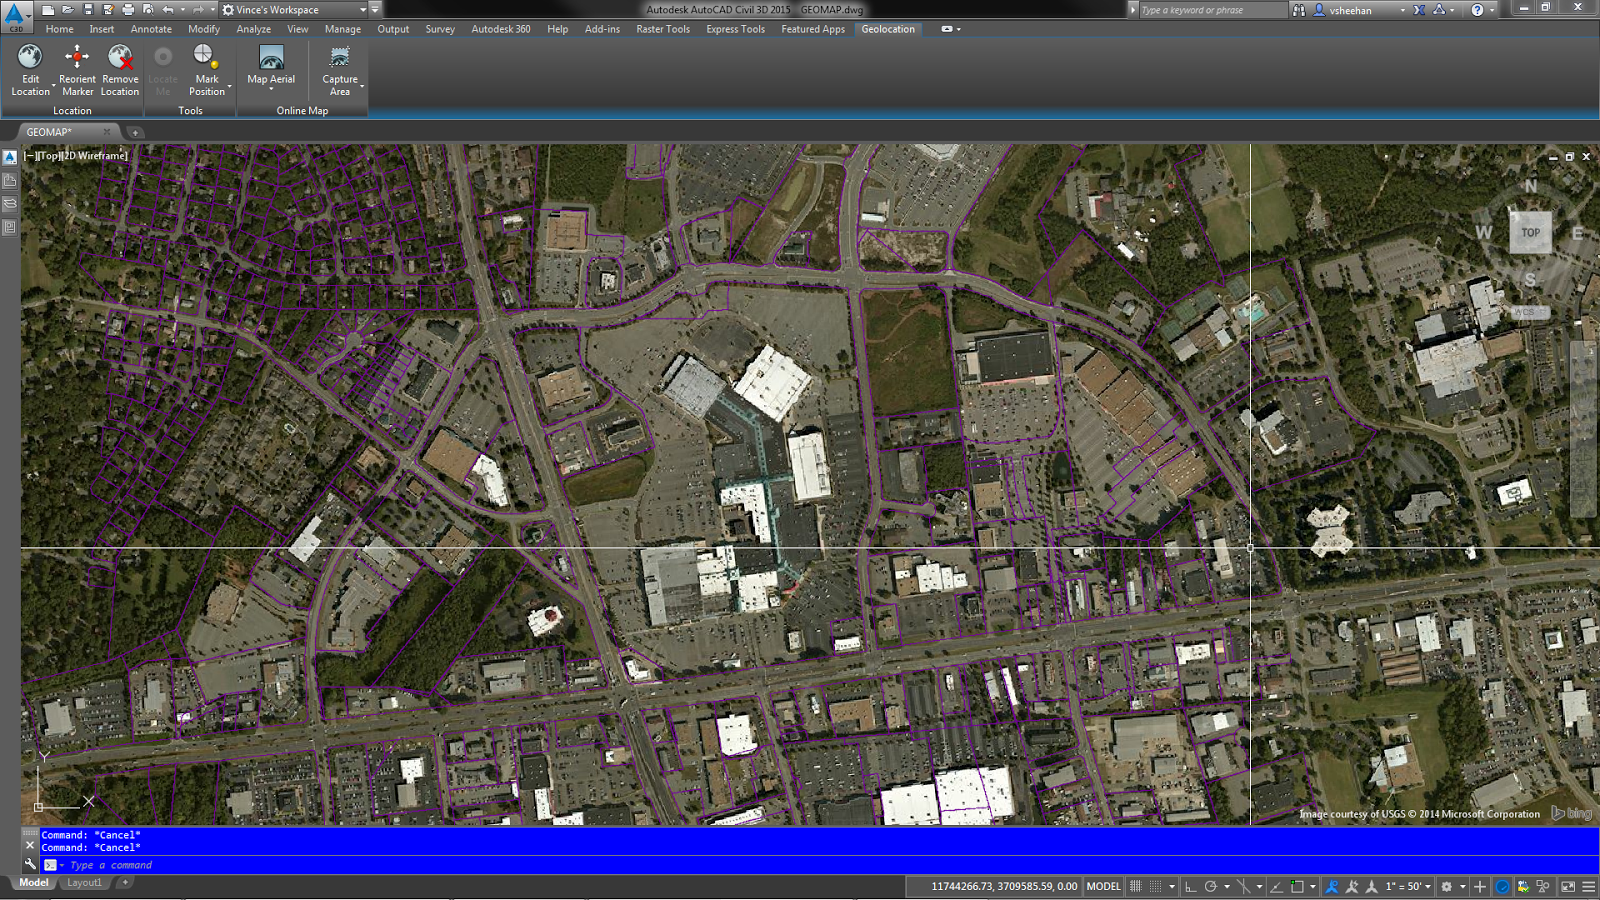This screenshot has width=1600, height=900.
Task: Expand the Map Aerial dropdown
Action: click(271, 89)
